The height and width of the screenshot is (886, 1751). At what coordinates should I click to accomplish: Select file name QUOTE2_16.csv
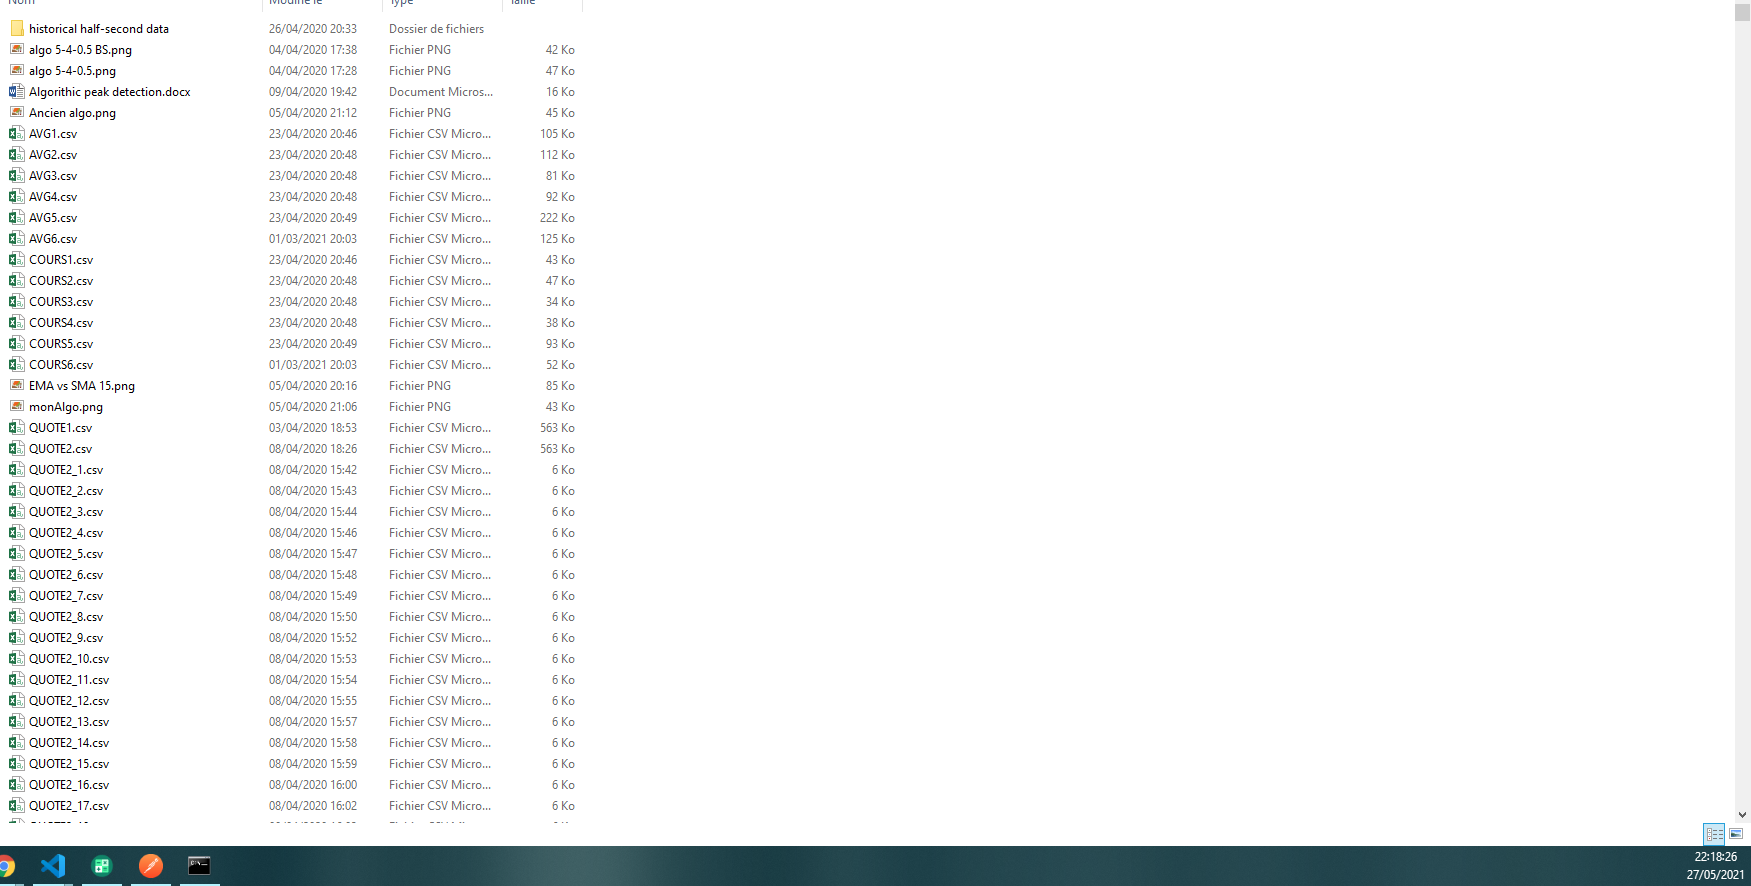[69, 785]
